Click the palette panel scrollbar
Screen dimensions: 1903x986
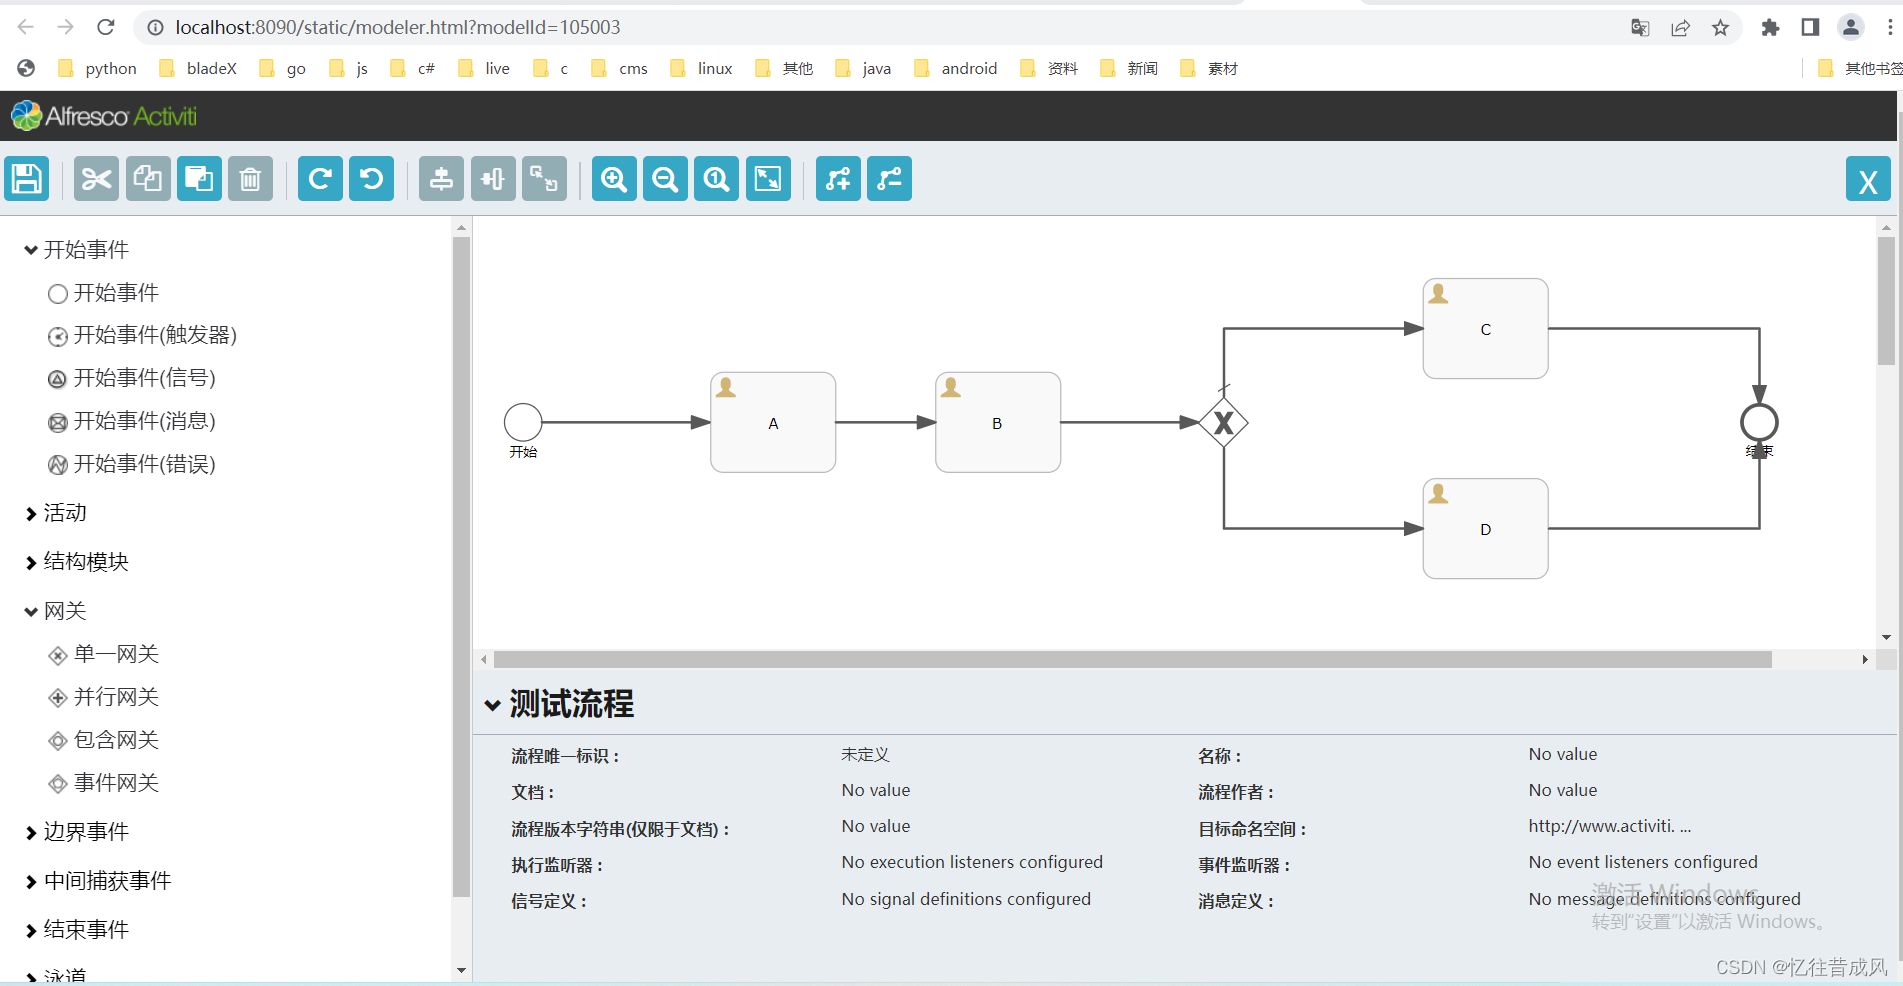(x=461, y=566)
